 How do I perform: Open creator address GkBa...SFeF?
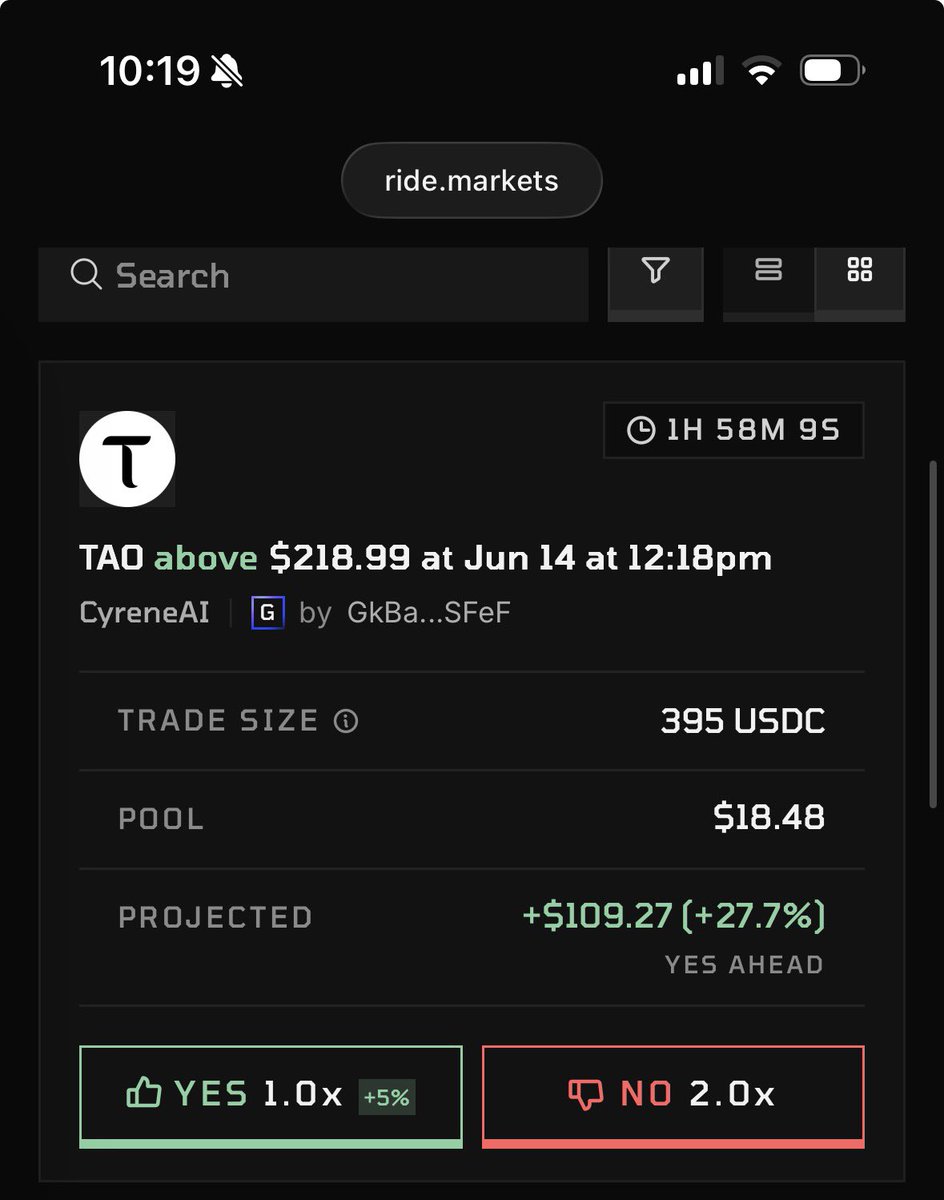429,612
